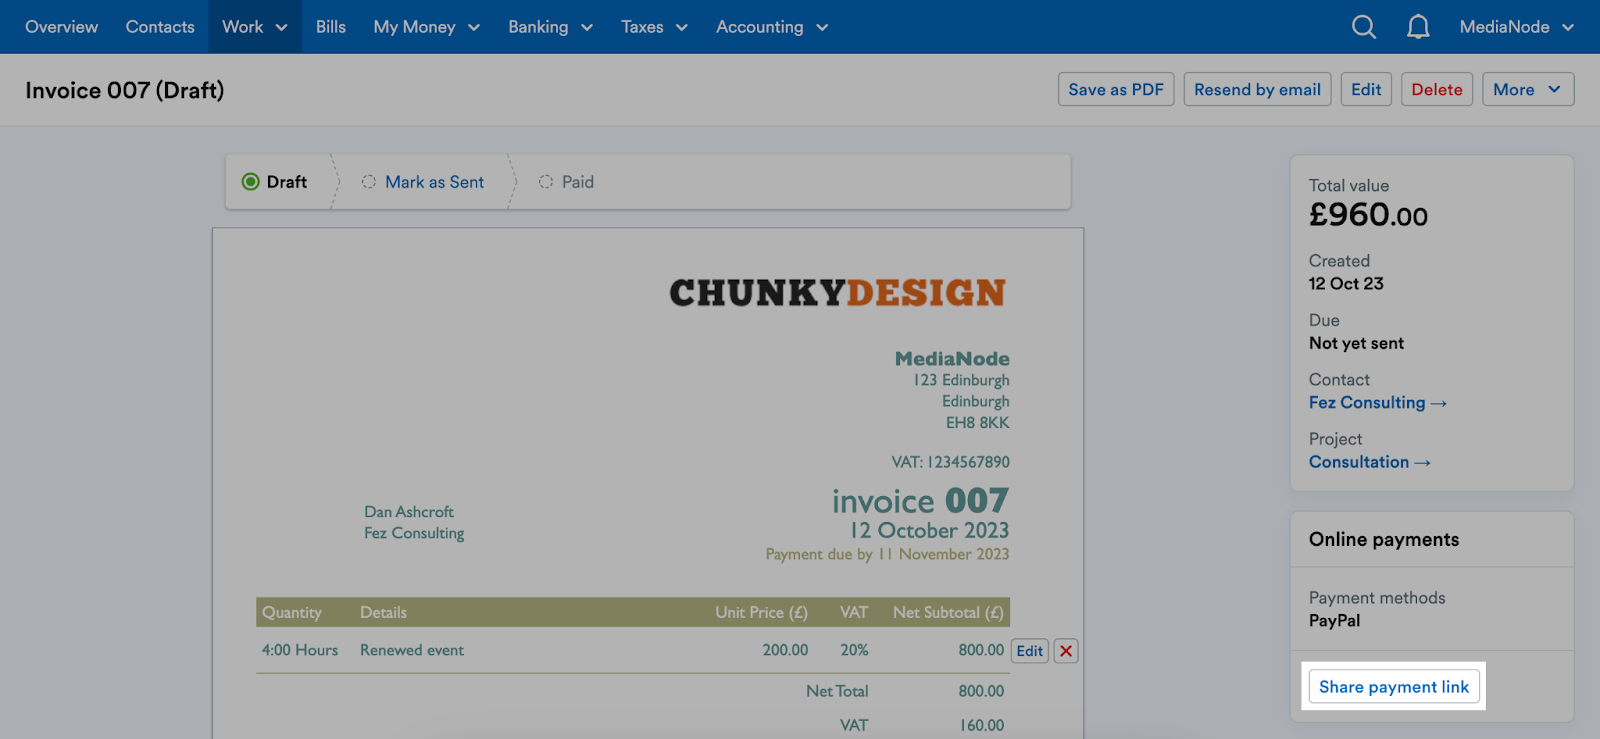Screen dimensions: 1600x739
Task: Open the Contacts section
Action: 160,27
